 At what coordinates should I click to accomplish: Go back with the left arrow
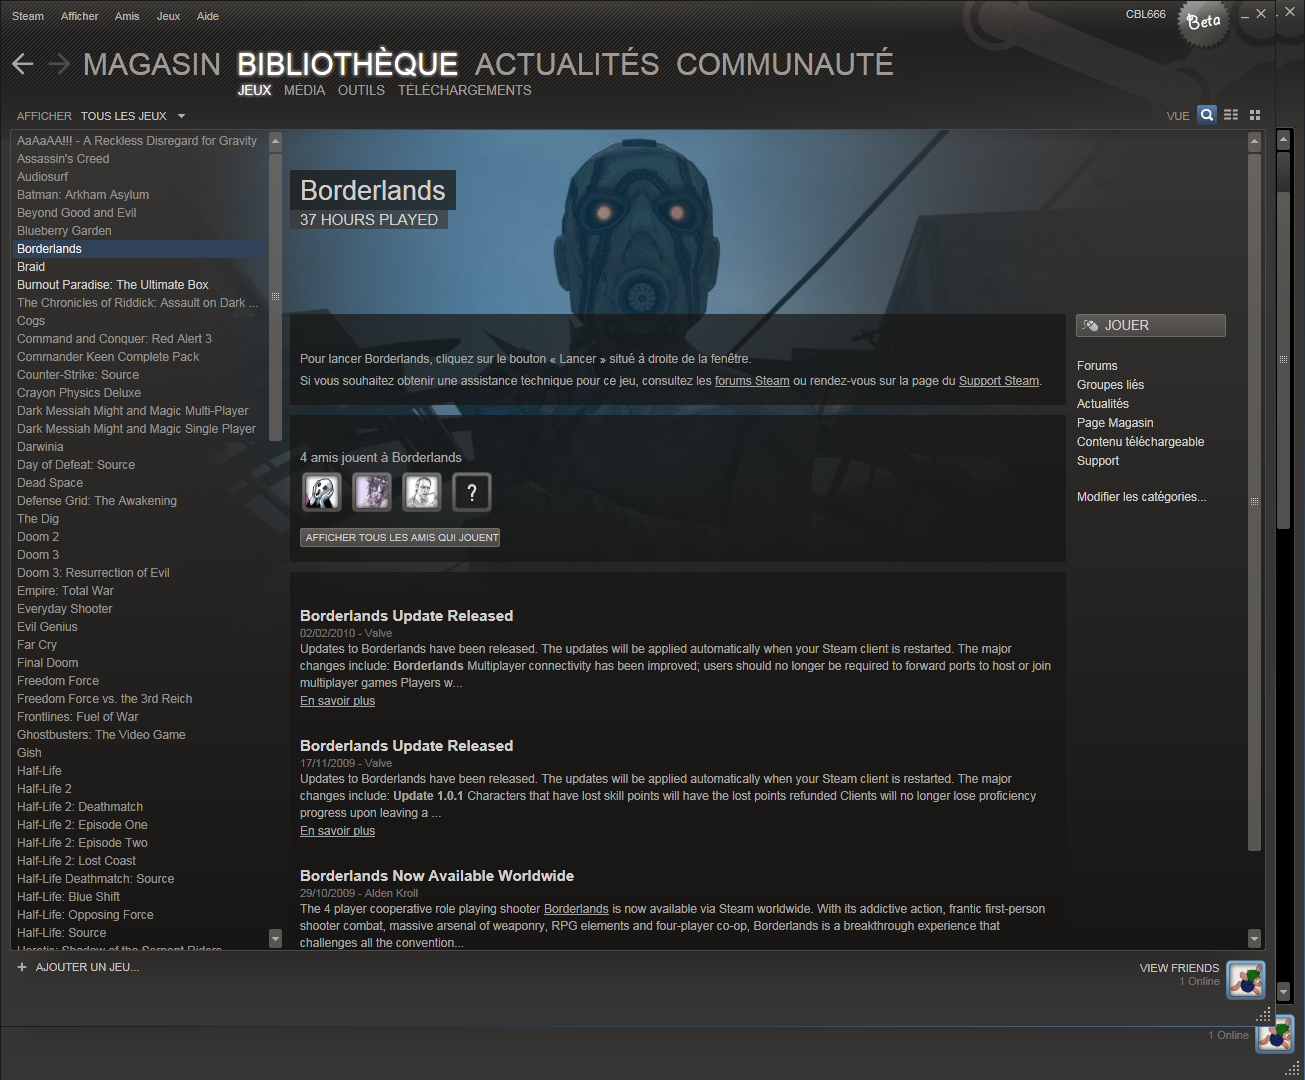23,64
